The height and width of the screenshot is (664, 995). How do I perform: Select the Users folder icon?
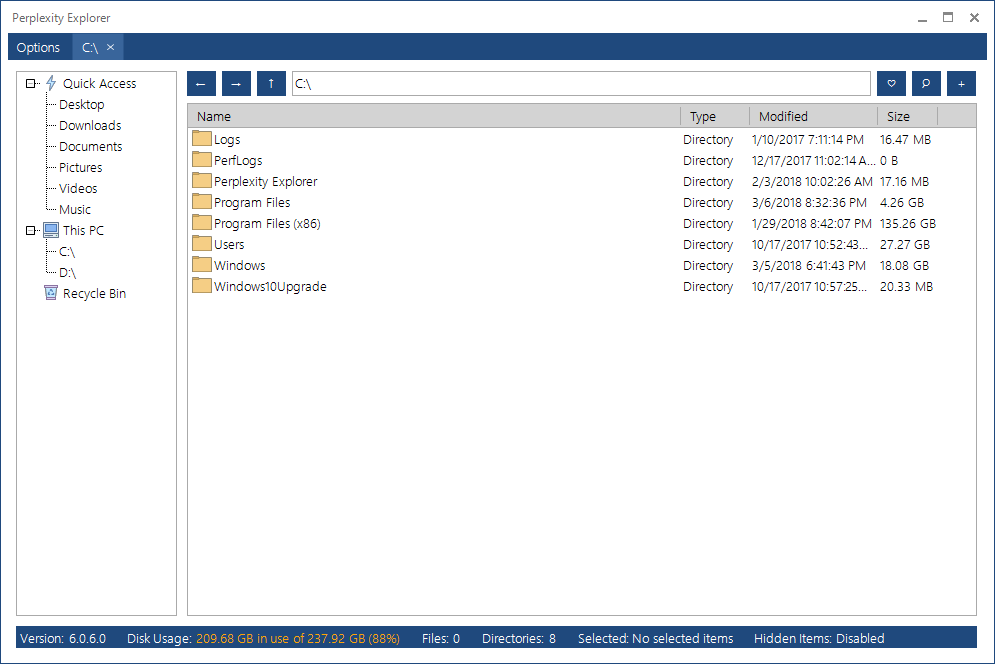point(202,243)
